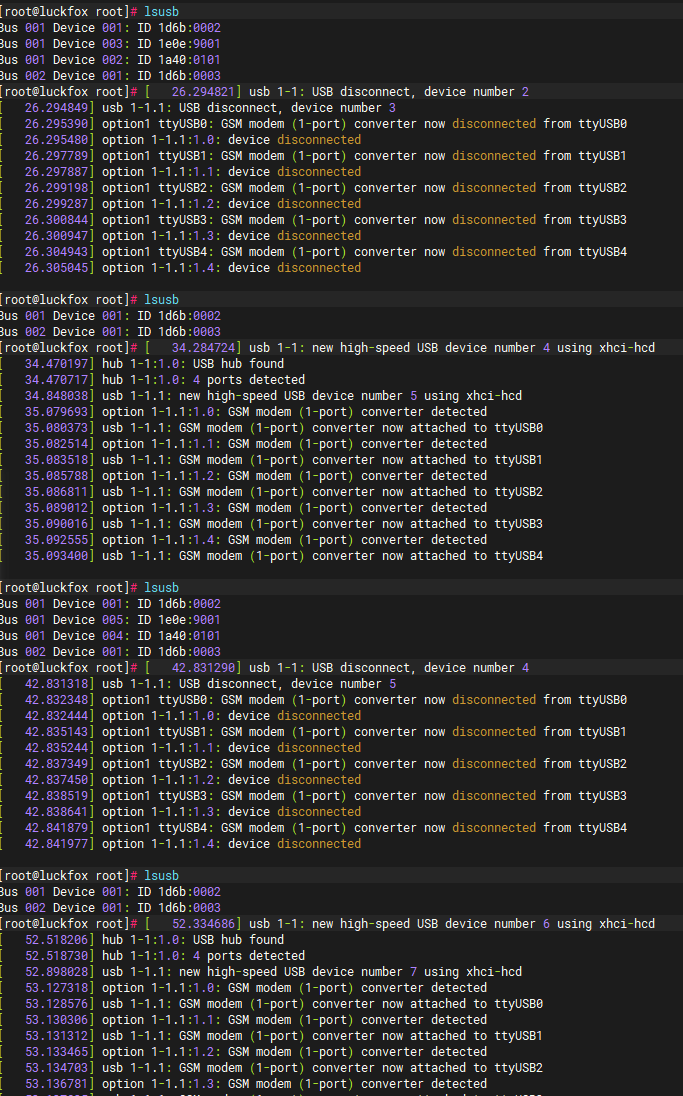The image size is (683, 1096).
Task: Click log line 35.090016 attached to ttyUSB3
Action: tap(272, 524)
